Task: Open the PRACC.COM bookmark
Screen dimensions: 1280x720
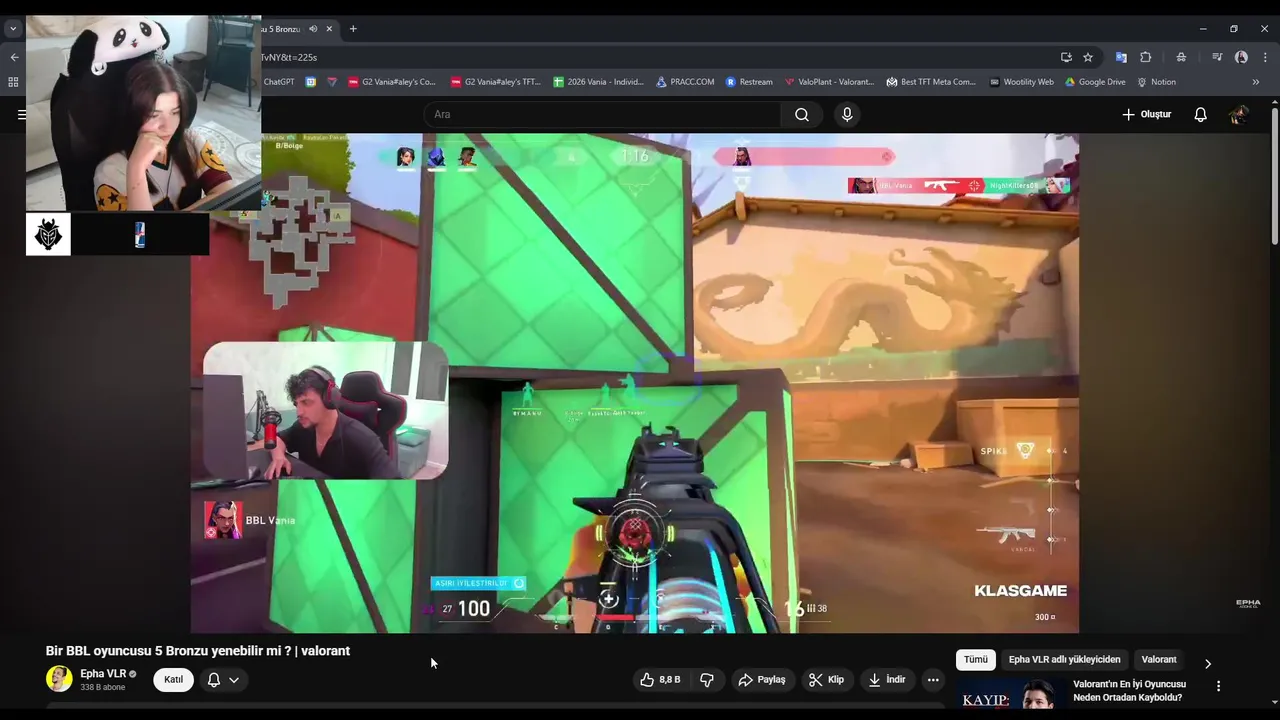Action: click(x=685, y=82)
